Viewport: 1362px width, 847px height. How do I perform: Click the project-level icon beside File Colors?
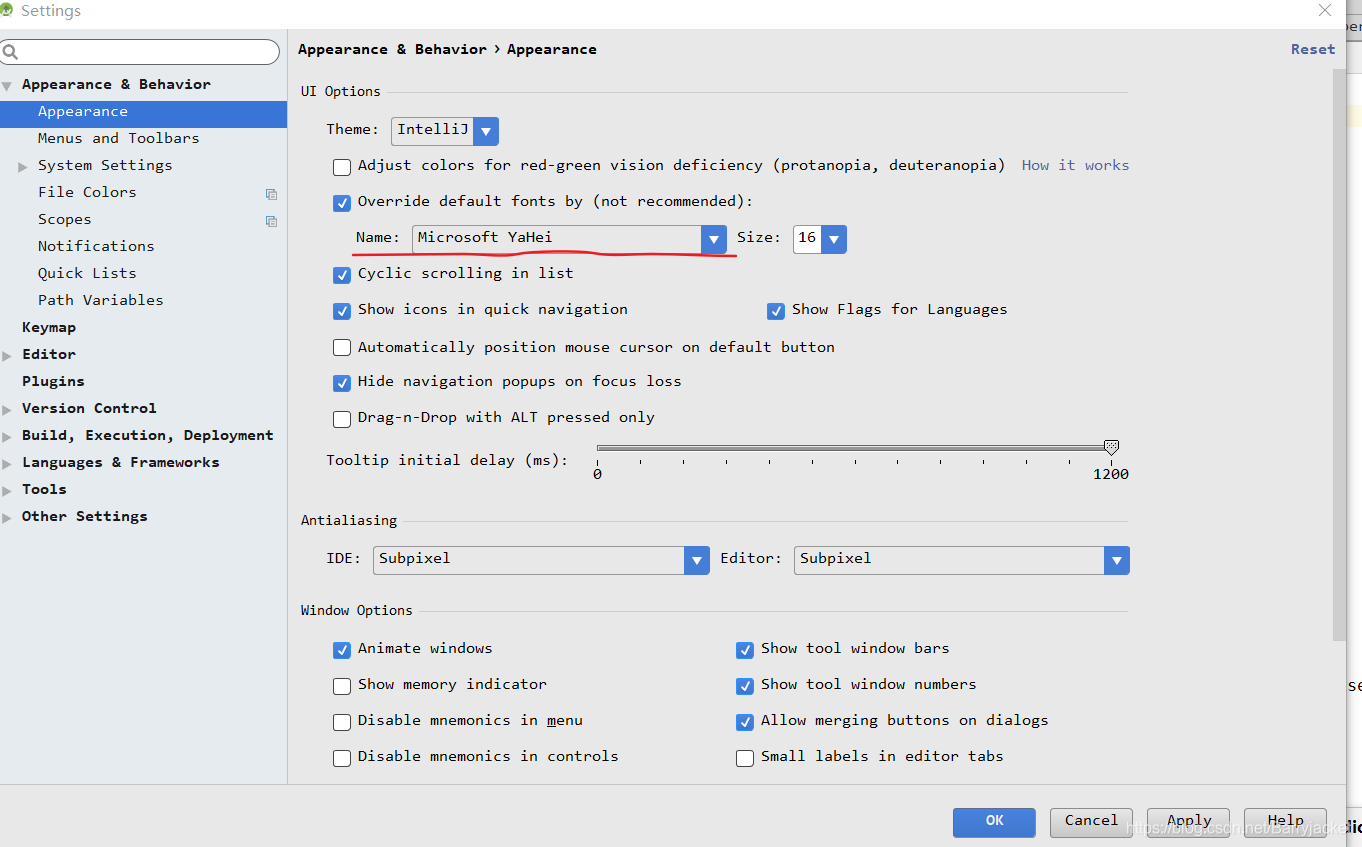[x=271, y=194]
